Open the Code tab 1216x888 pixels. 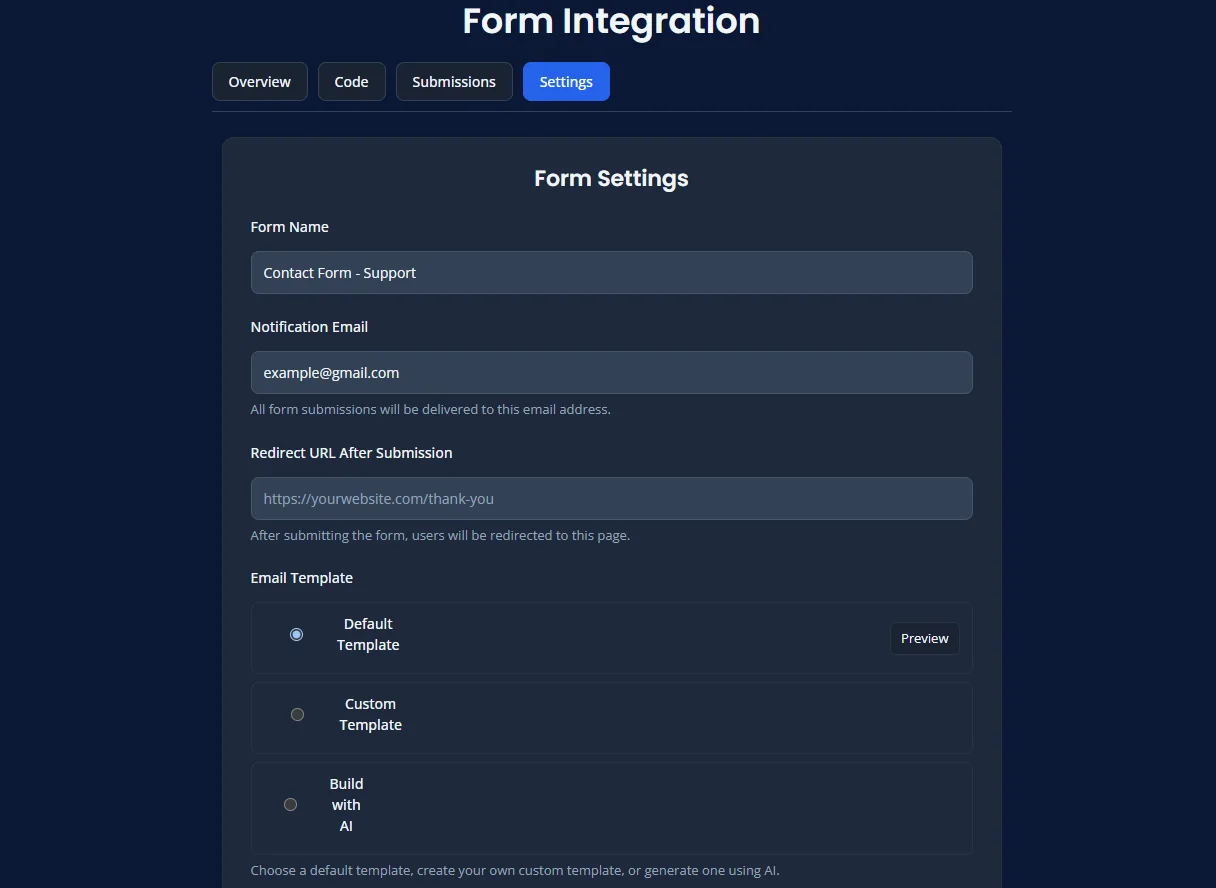point(351,81)
